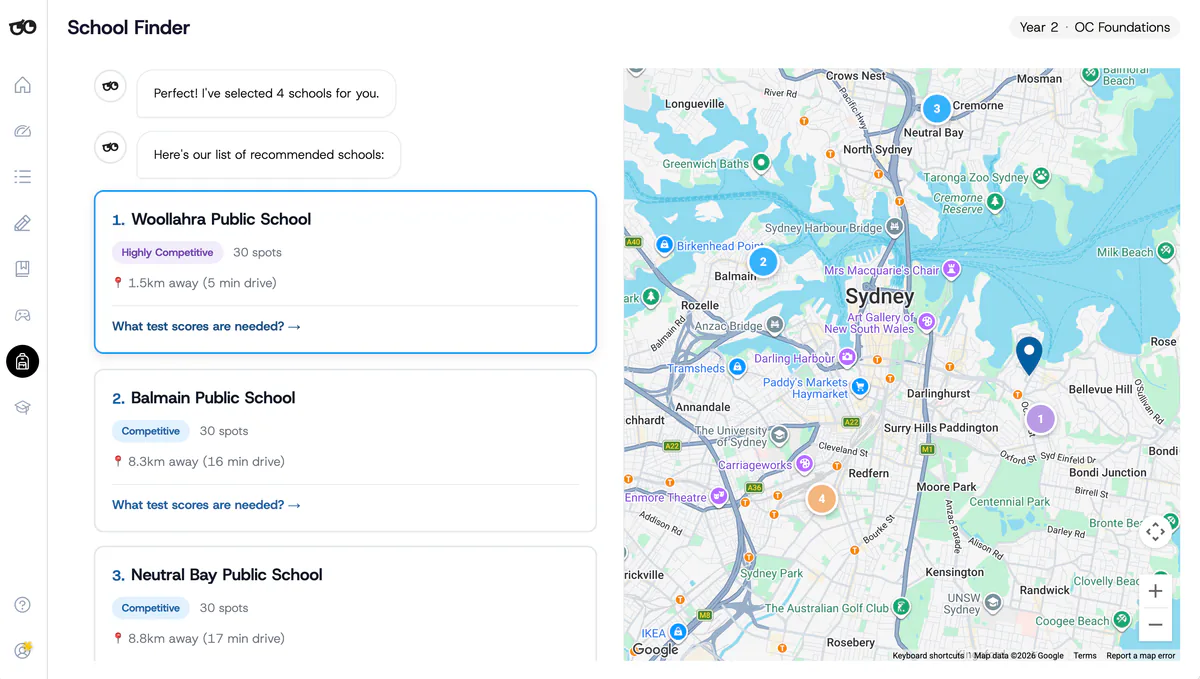Zoom out the map with minus button

tap(1155, 625)
